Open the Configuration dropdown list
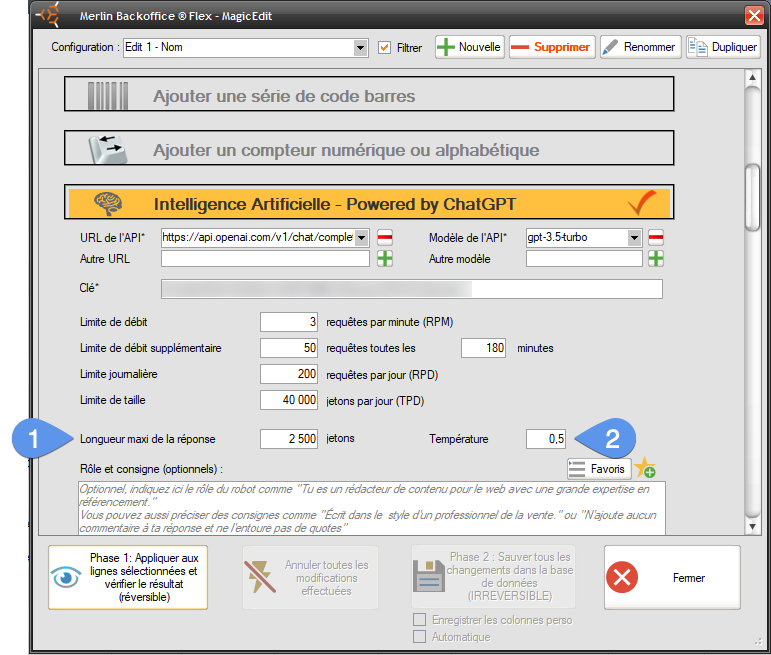The width and height of the screenshot is (771, 655). click(360, 48)
